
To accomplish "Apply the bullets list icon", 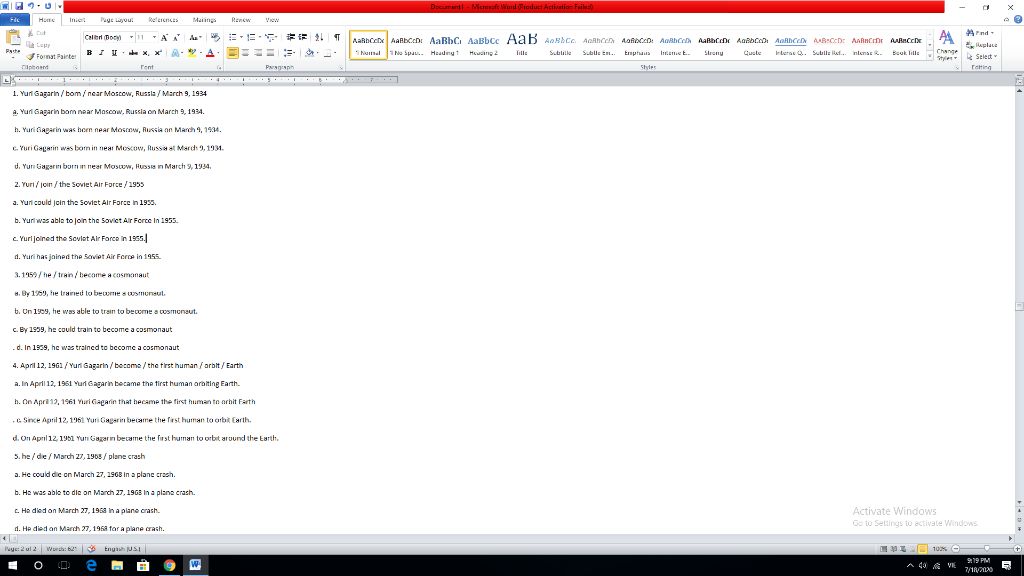I will [x=233, y=37].
